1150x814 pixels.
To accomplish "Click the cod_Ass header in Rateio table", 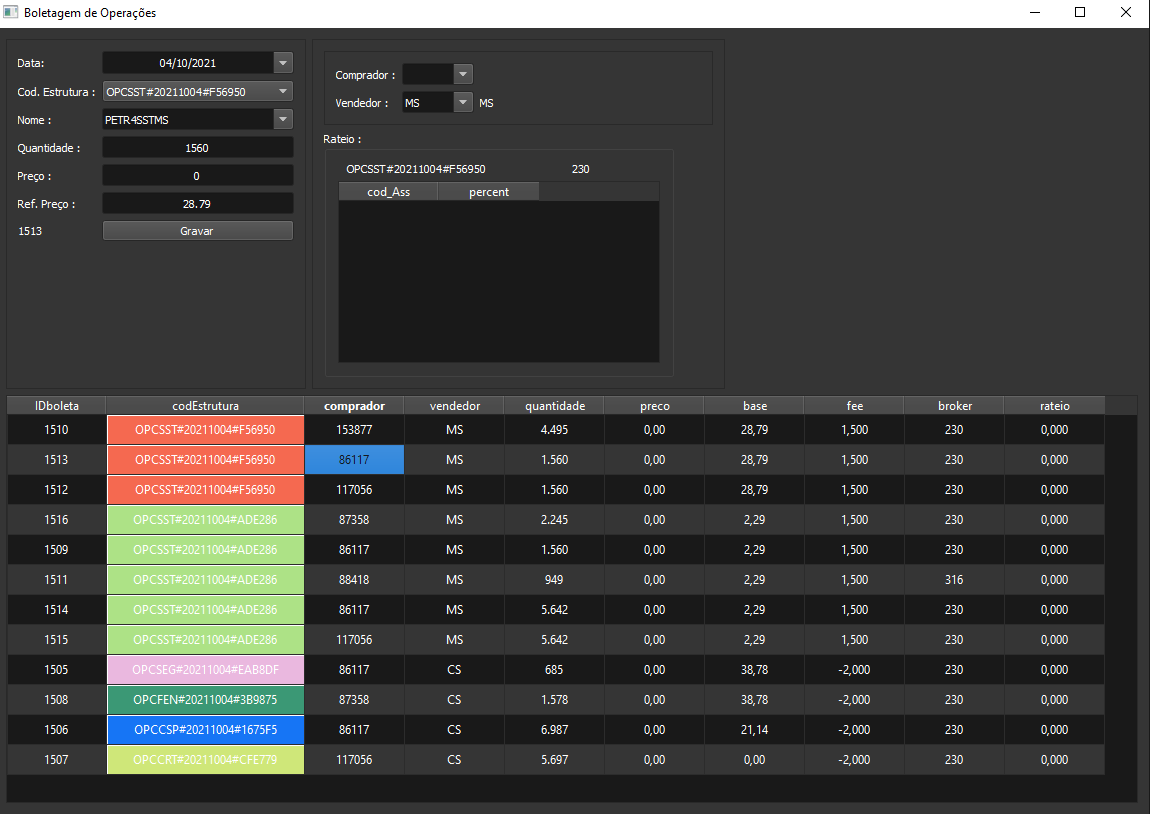I will (389, 192).
